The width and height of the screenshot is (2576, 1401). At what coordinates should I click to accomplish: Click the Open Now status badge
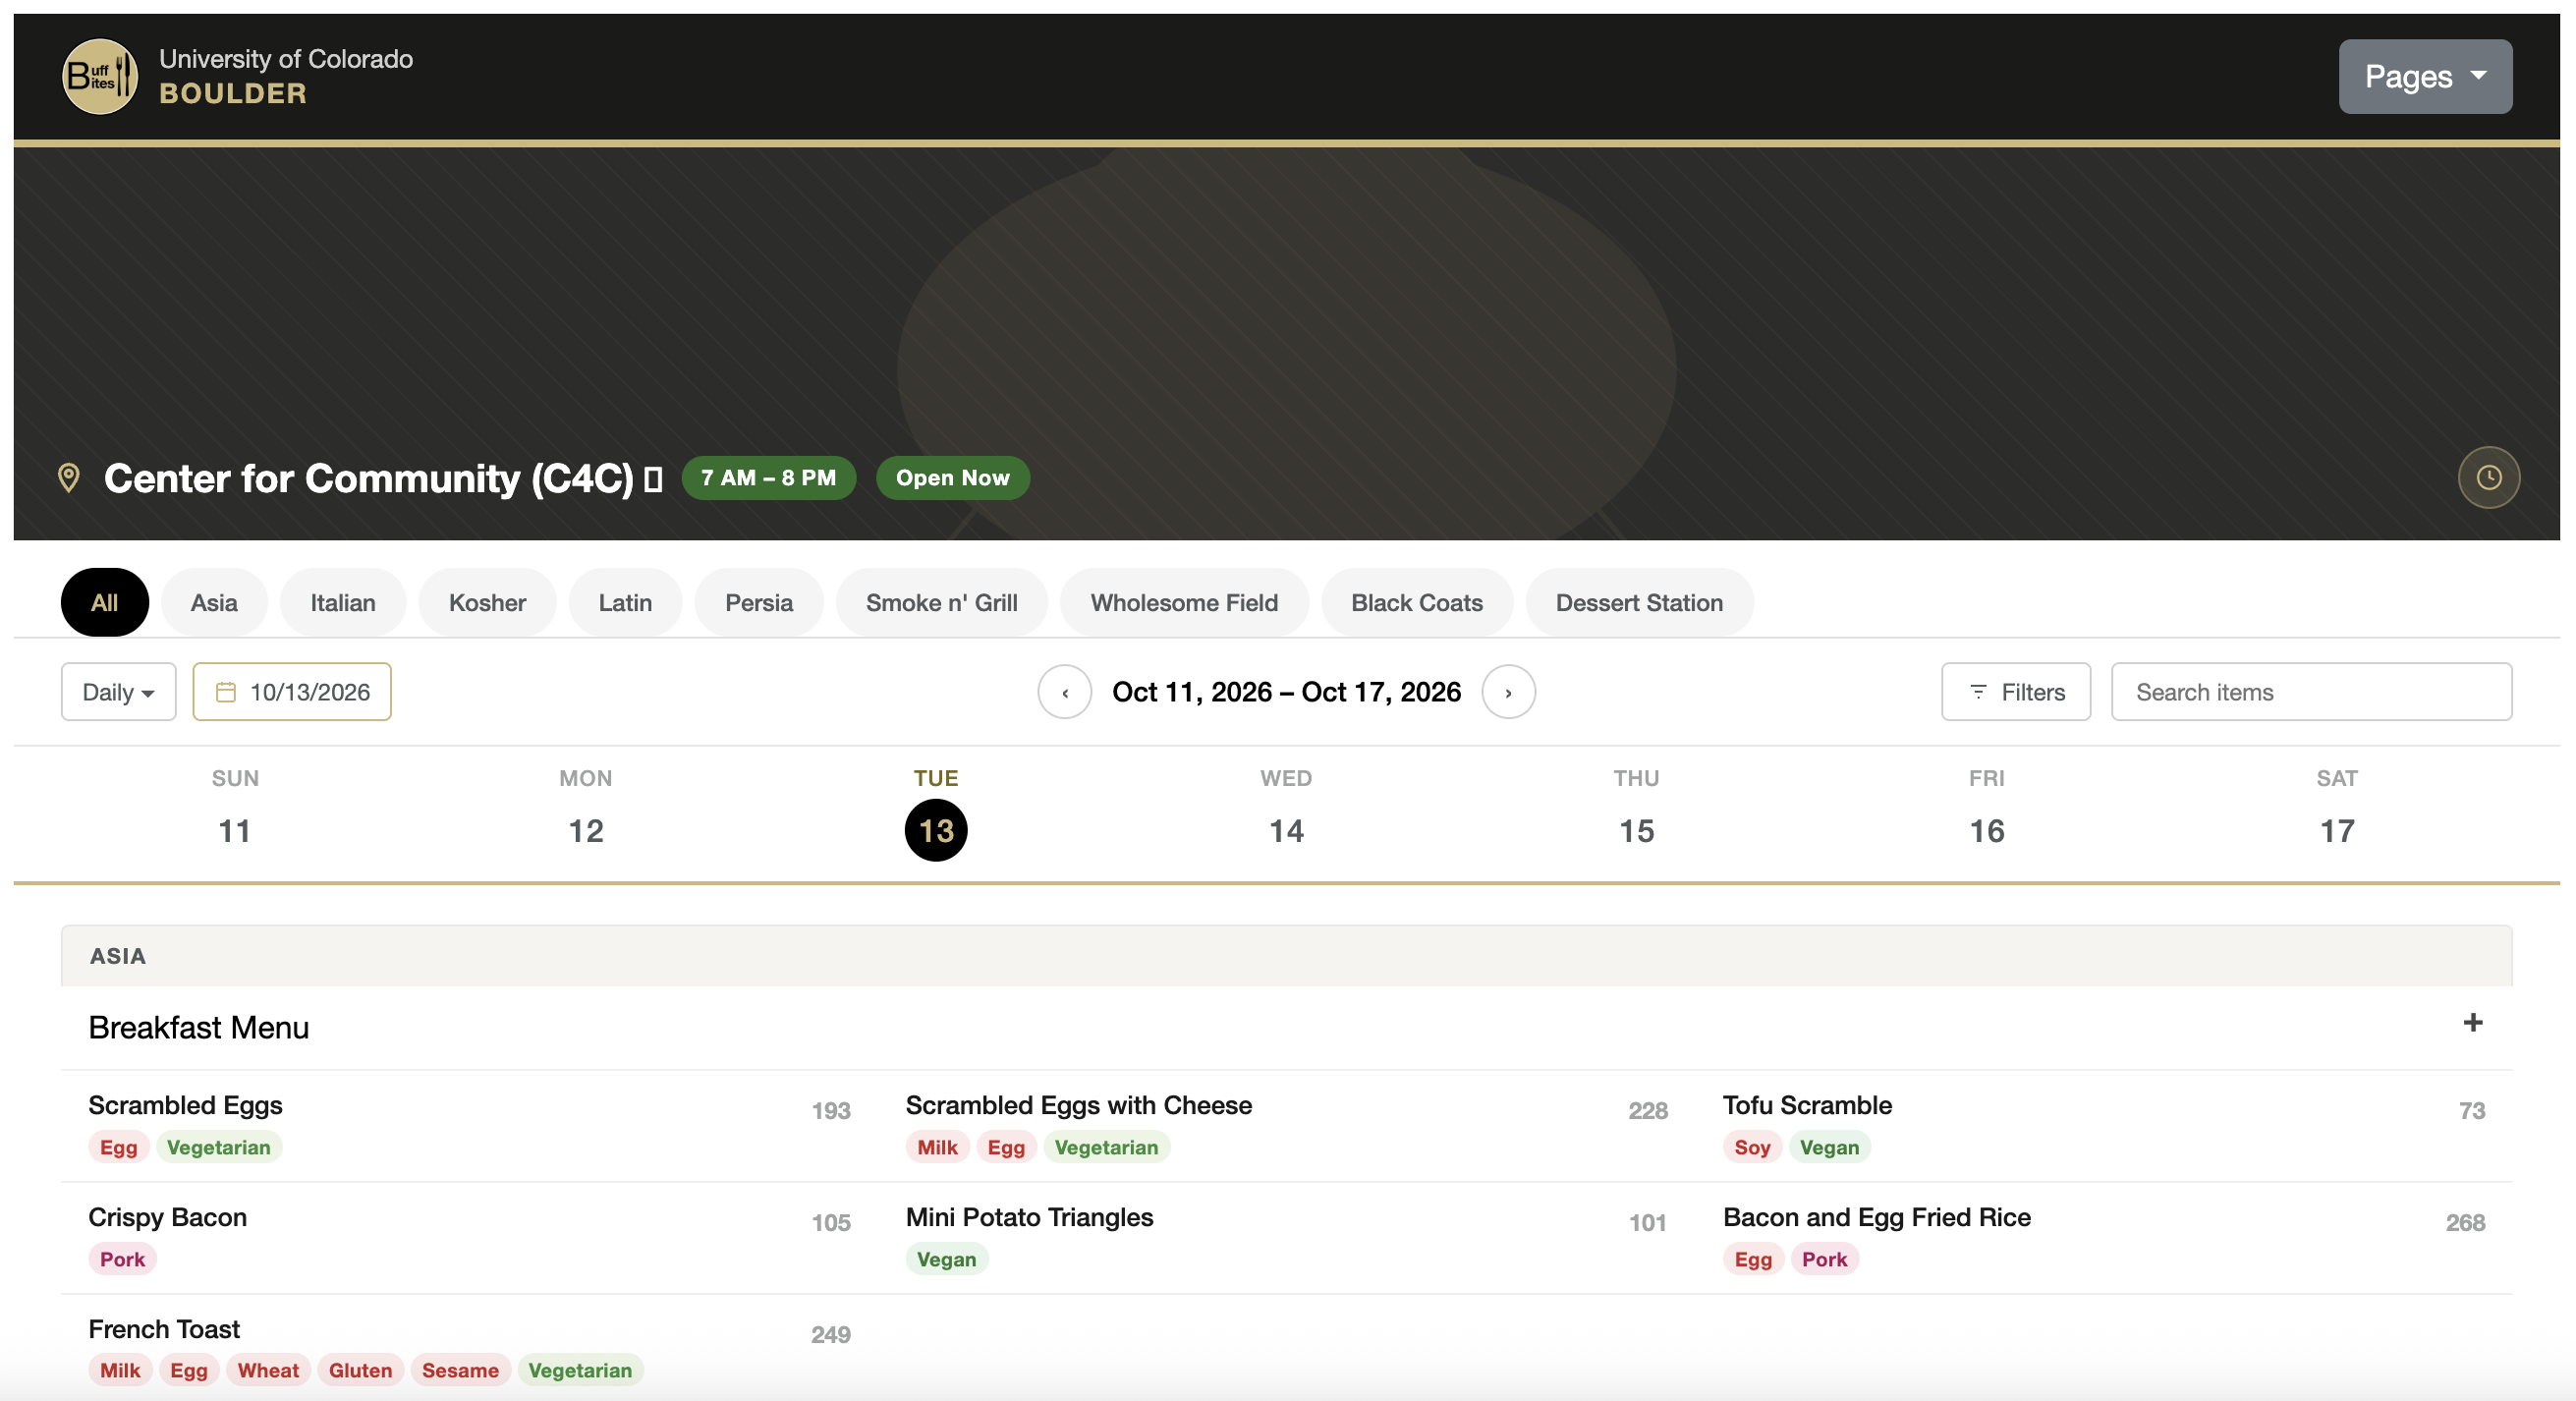[x=953, y=478]
